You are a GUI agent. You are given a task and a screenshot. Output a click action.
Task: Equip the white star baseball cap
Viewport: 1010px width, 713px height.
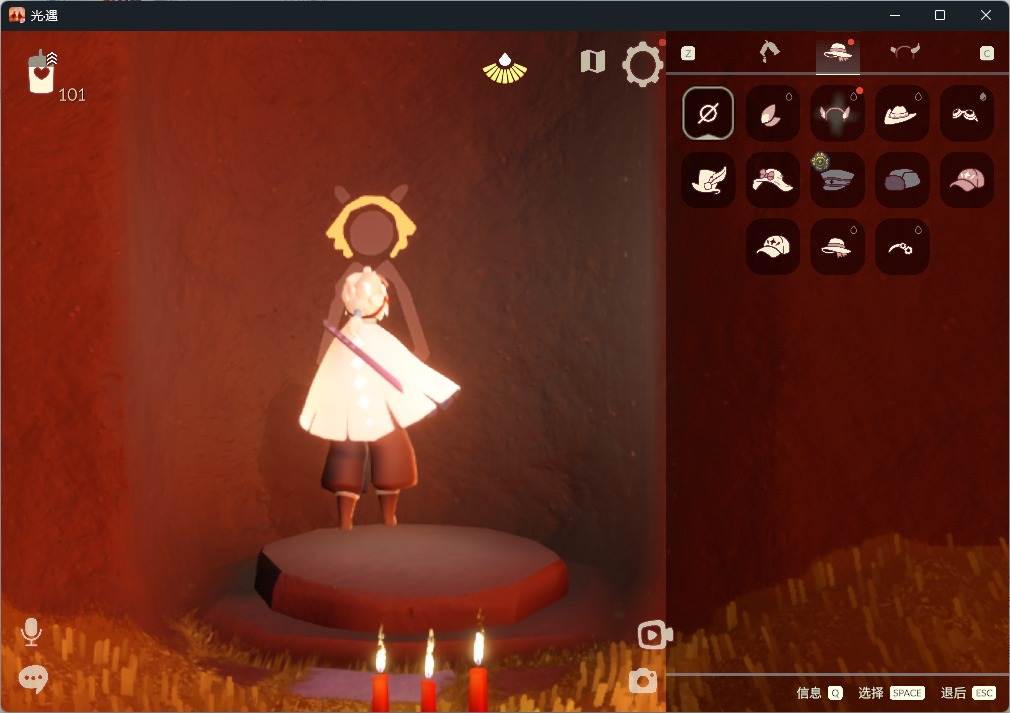coord(772,247)
